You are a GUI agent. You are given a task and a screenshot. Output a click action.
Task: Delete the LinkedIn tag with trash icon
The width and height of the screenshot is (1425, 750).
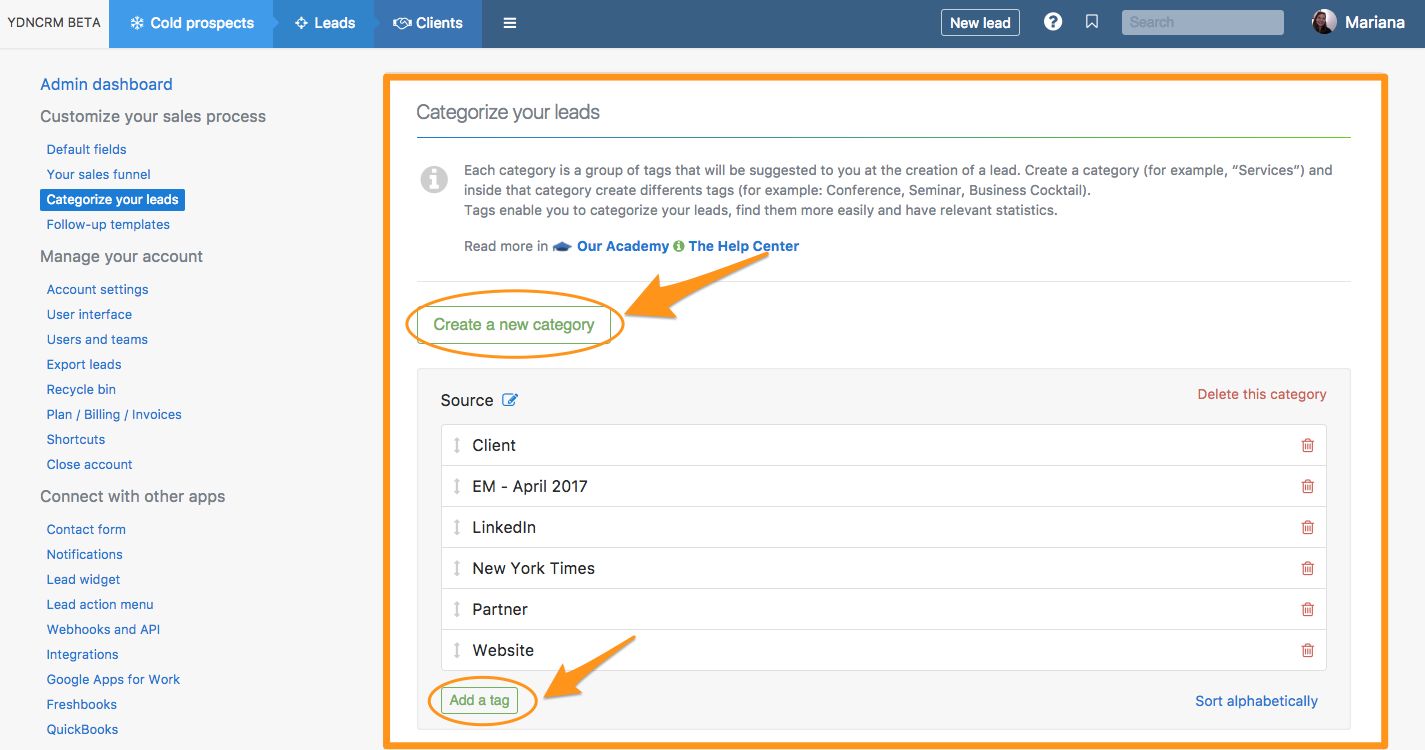tap(1307, 527)
